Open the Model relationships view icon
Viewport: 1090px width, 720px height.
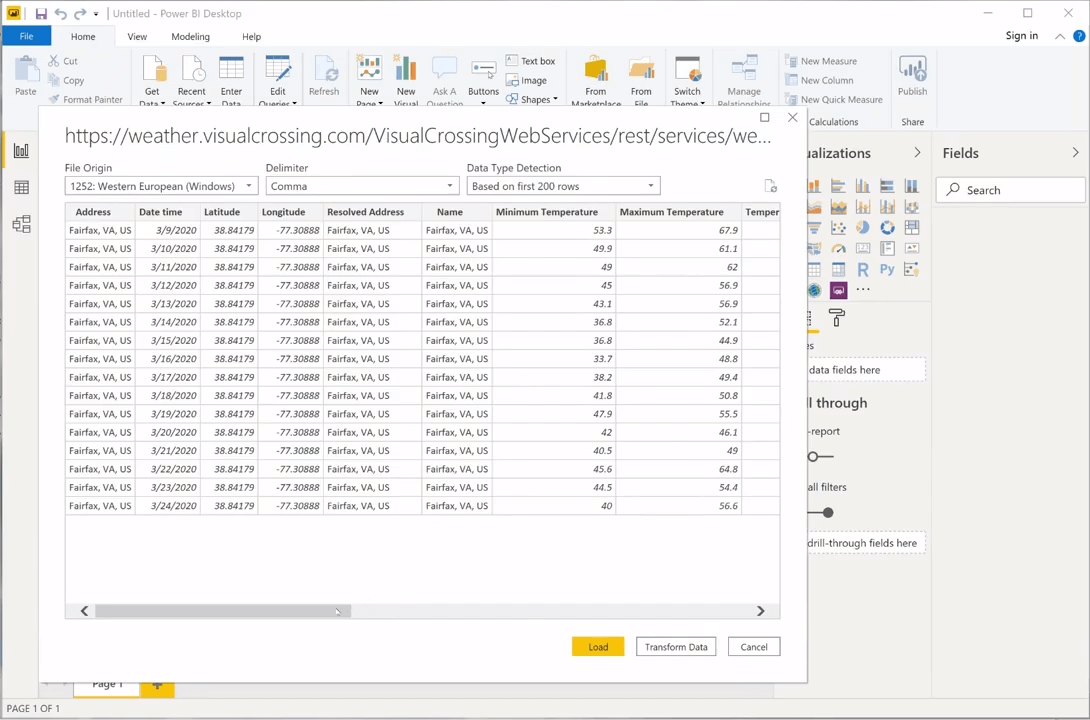click(21, 224)
